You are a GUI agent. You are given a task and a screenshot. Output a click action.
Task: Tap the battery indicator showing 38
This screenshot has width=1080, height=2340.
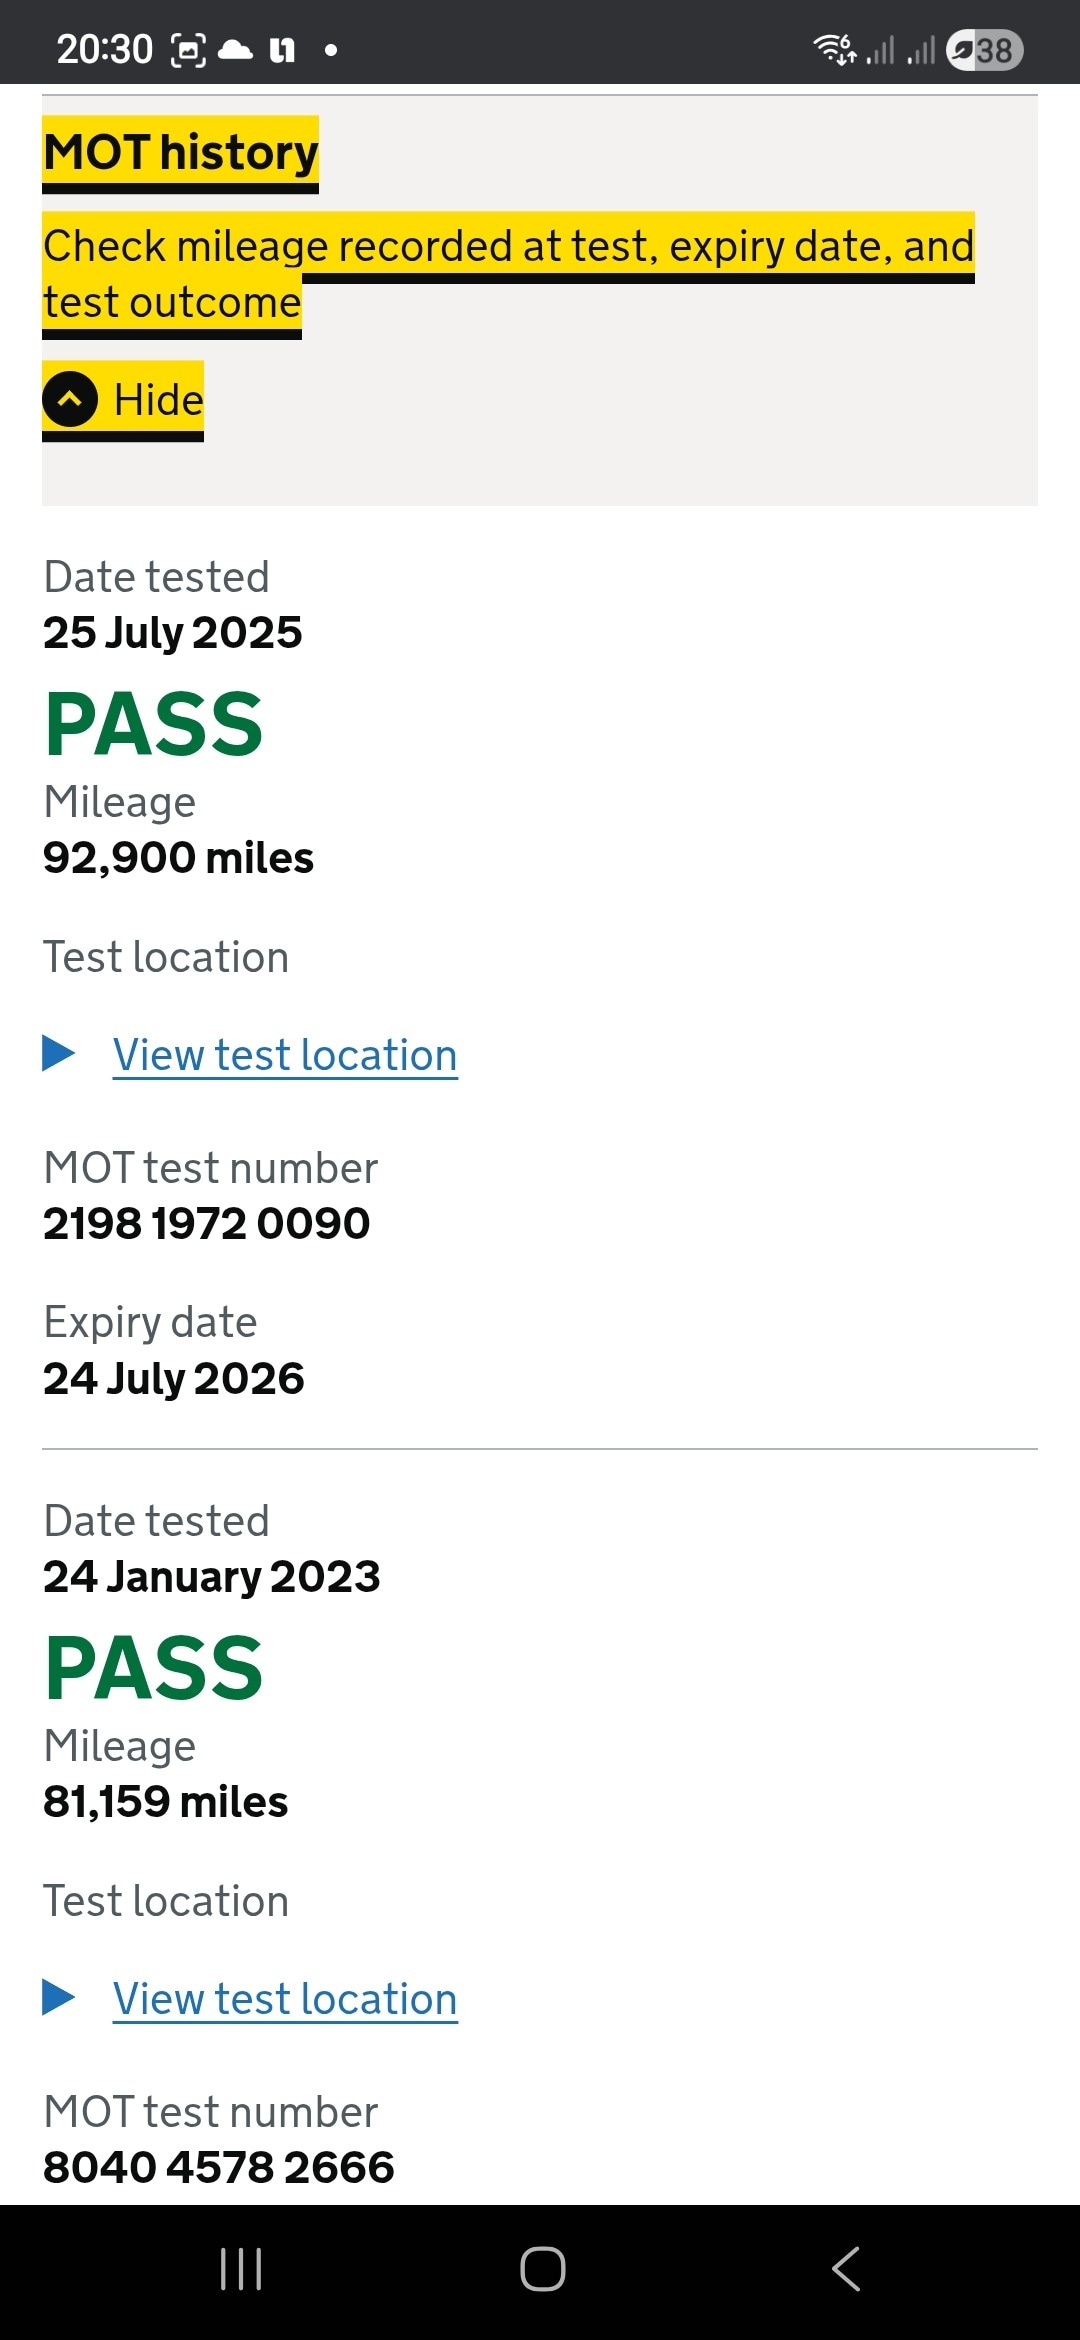[985, 50]
